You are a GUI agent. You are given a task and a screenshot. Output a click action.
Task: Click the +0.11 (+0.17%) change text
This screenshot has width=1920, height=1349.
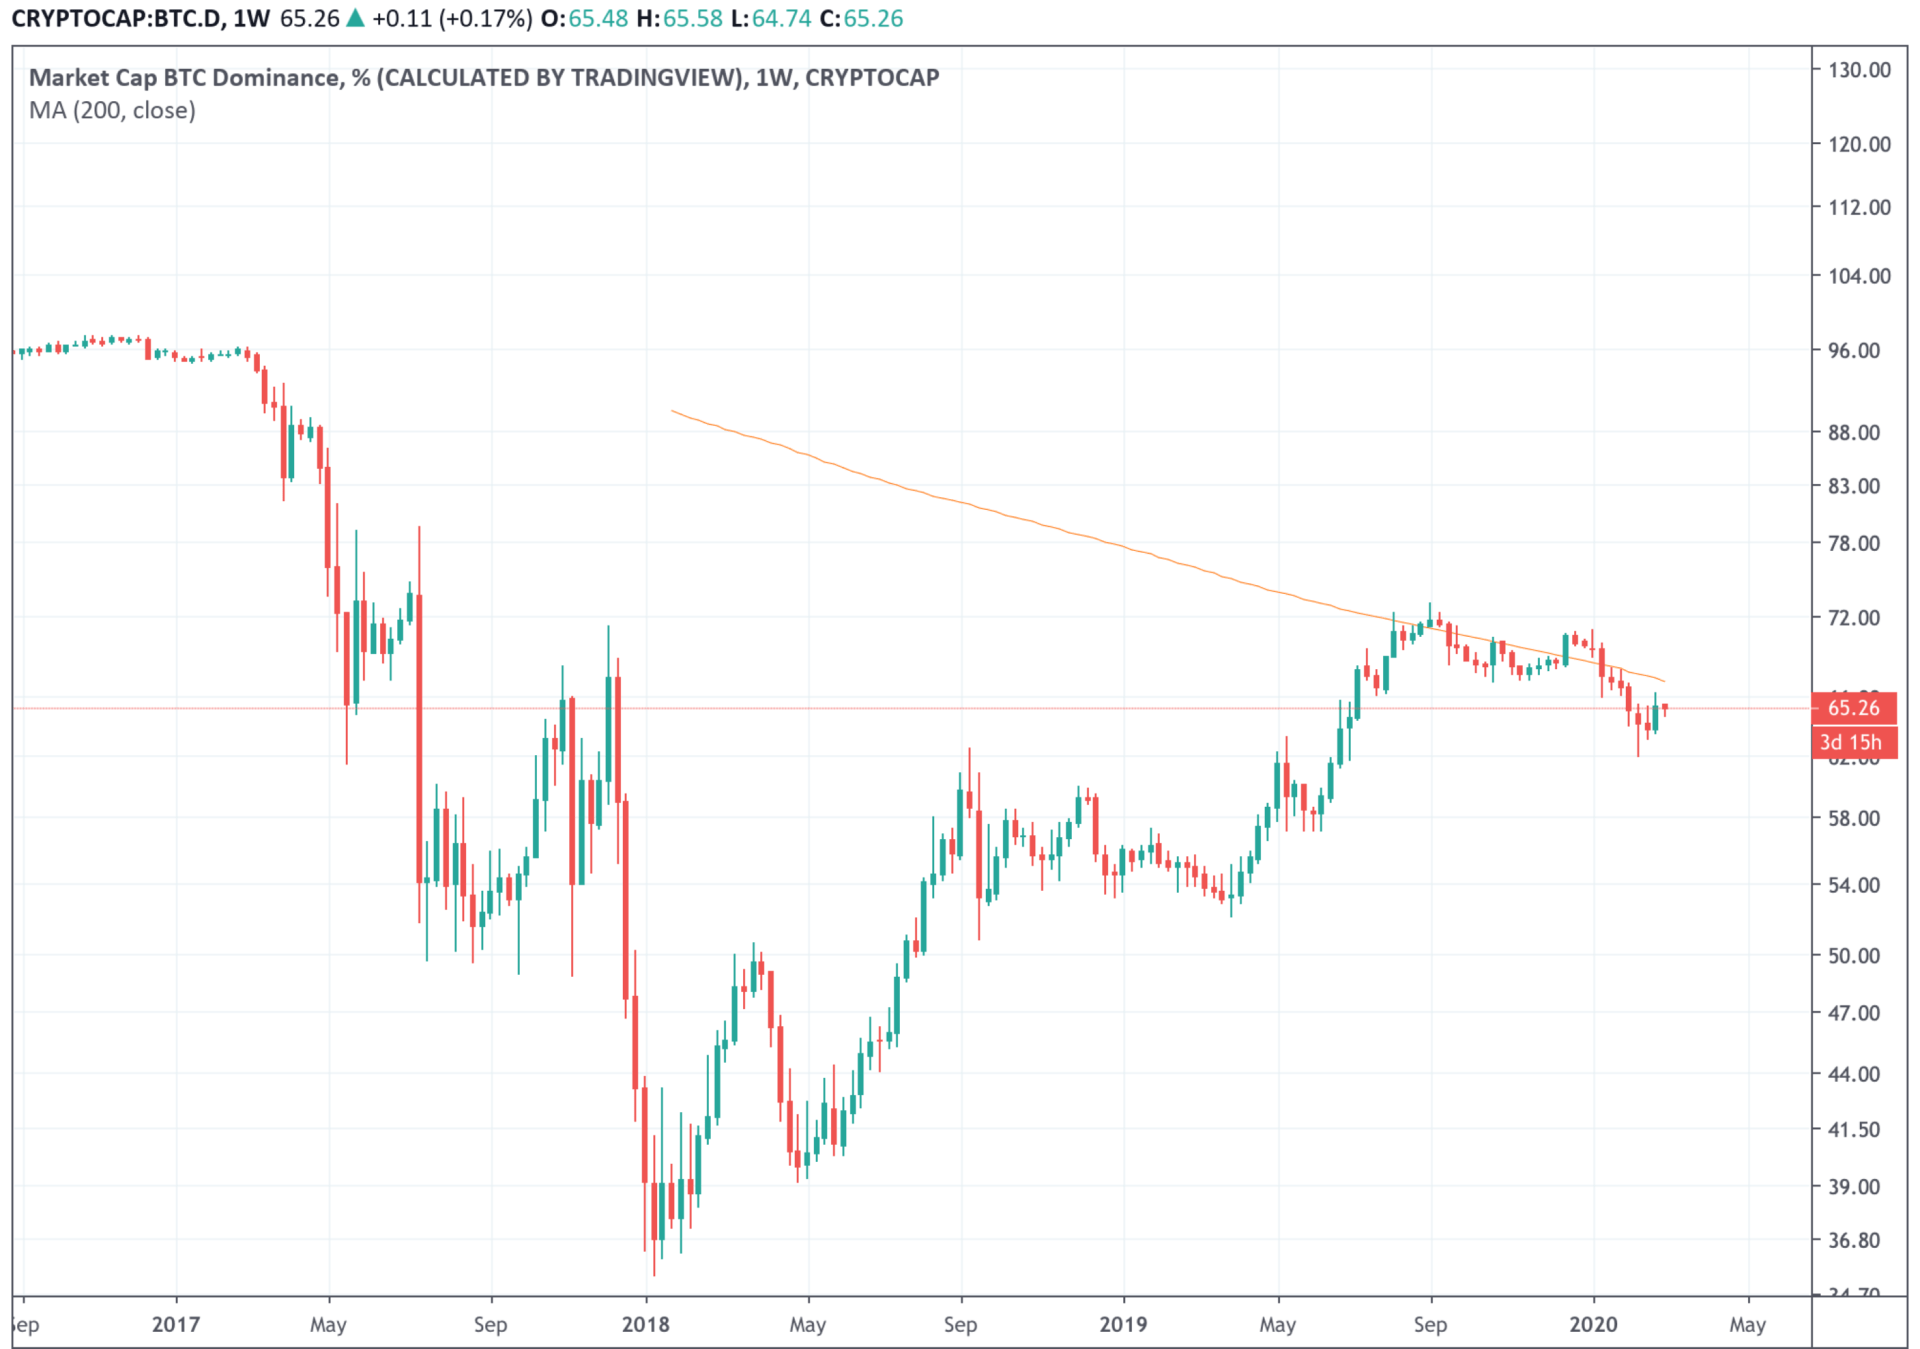452,19
